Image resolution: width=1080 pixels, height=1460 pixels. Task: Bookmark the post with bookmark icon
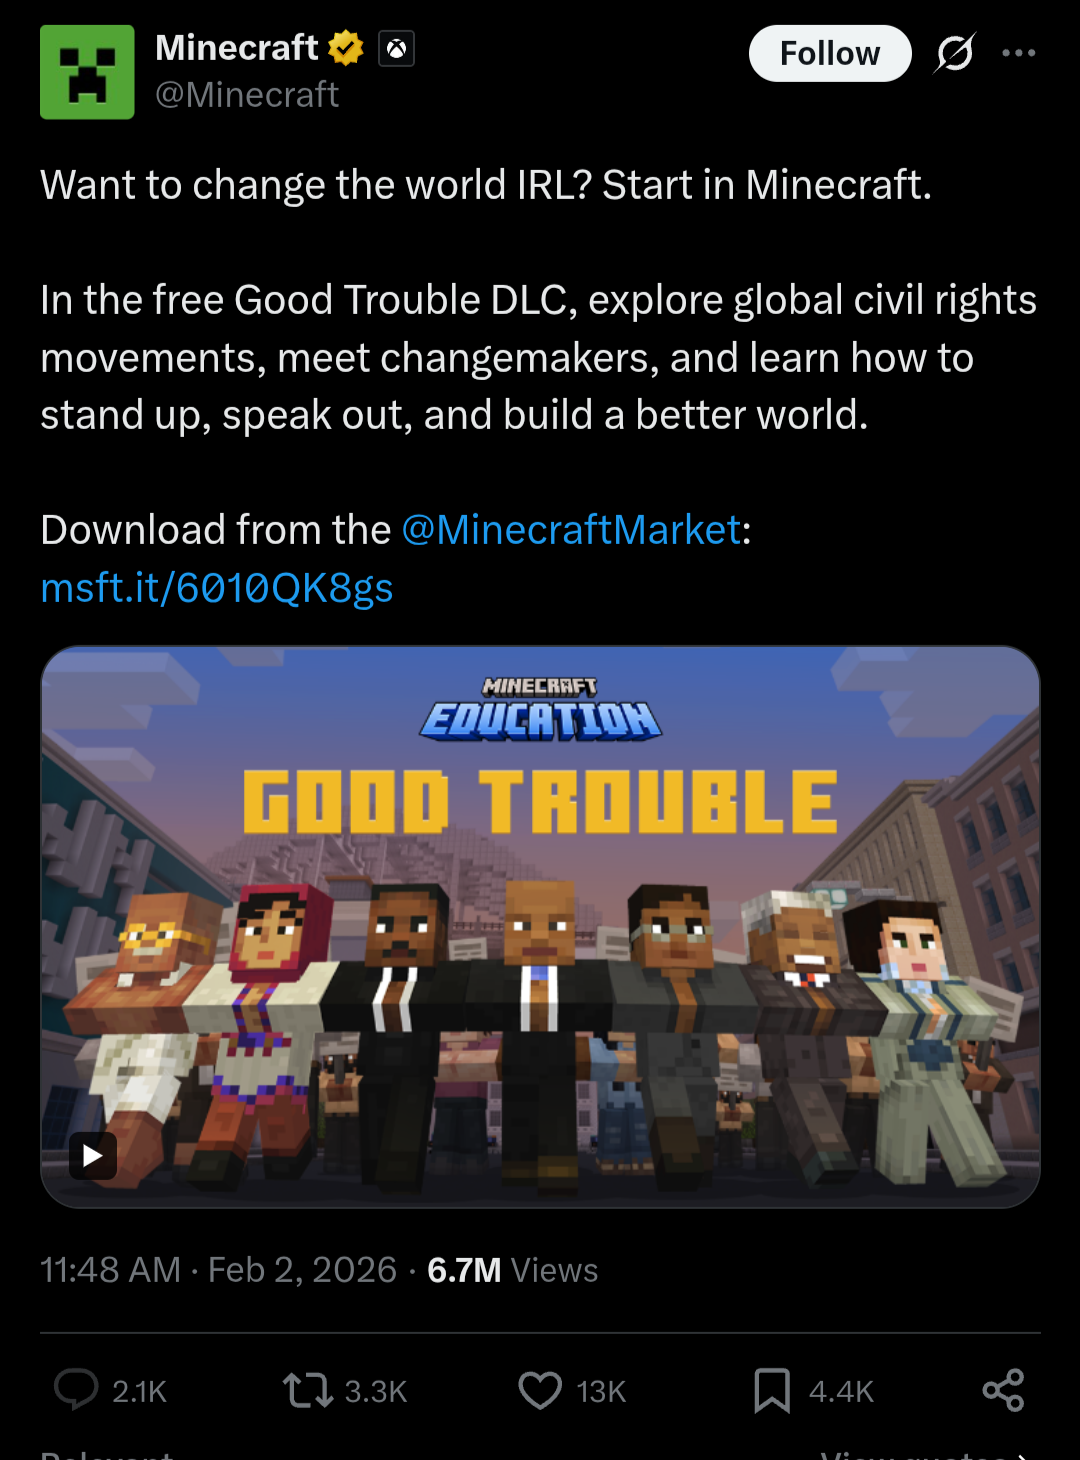(772, 1390)
